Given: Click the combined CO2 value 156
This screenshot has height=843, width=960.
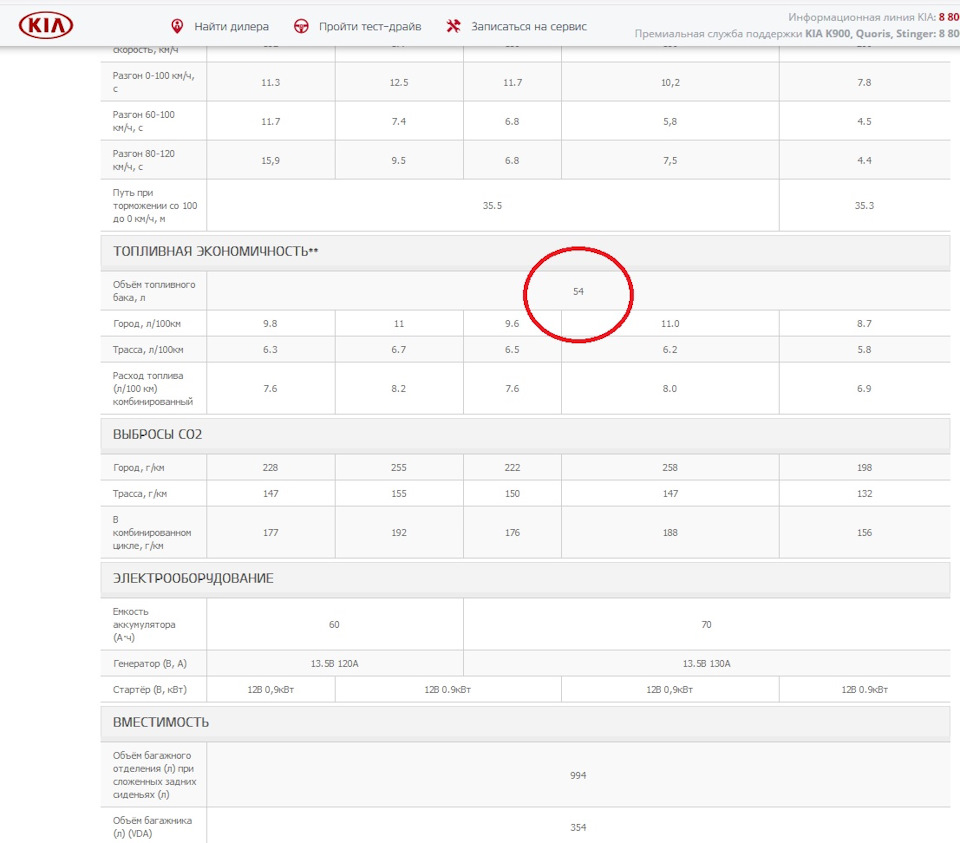Looking at the screenshot, I should click(x=864, y=533).
